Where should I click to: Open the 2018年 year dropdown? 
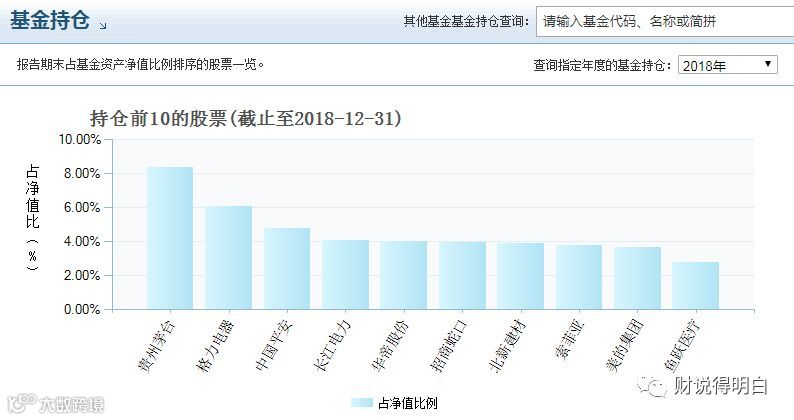tap(728, 65)
